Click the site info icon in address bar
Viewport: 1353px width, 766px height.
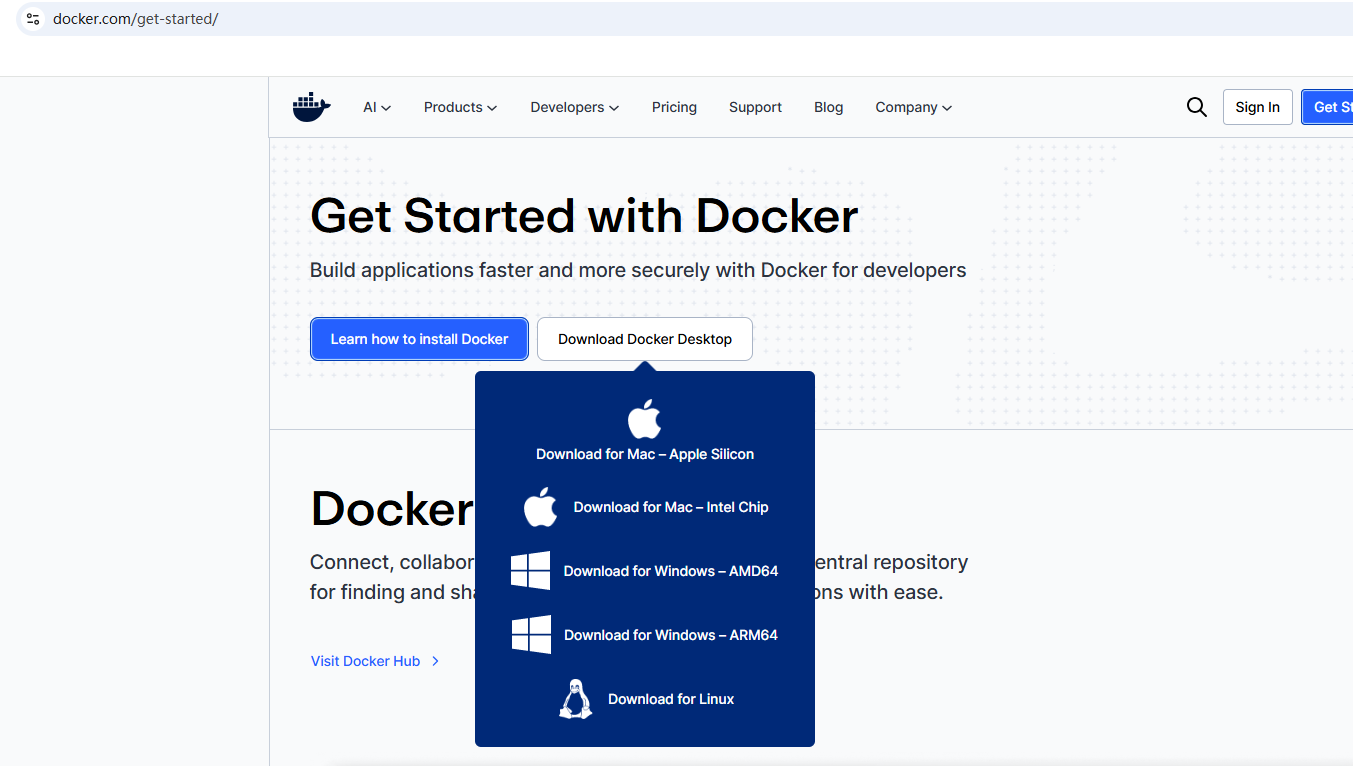(x=33, y=19)
